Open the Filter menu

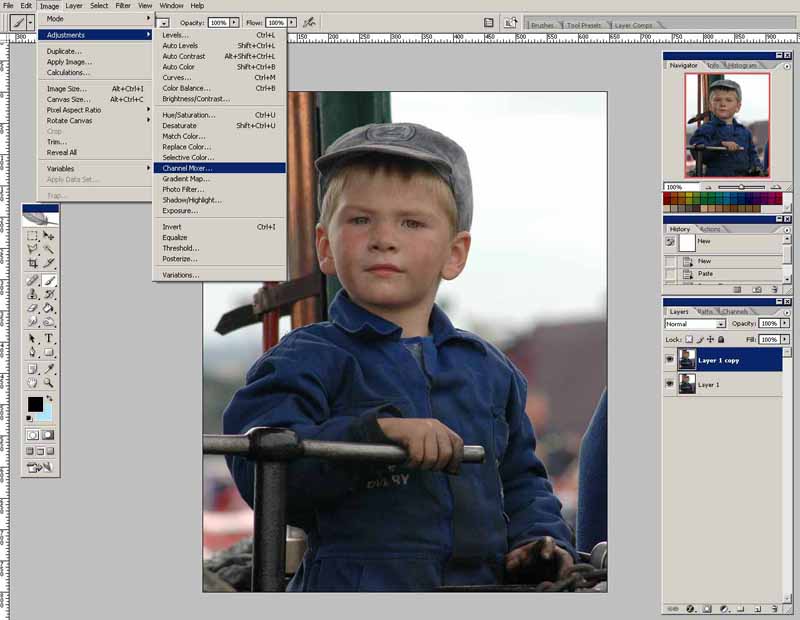[123, 6]
